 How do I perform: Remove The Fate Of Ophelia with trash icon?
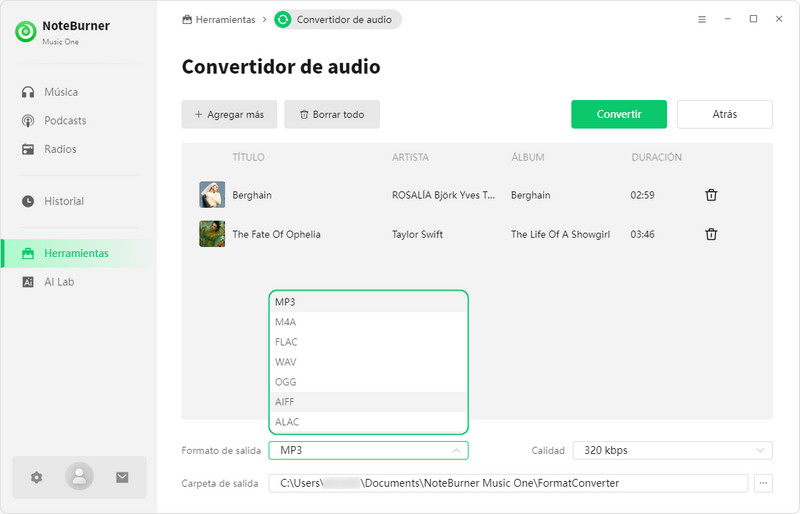click(x=711, y=234)
